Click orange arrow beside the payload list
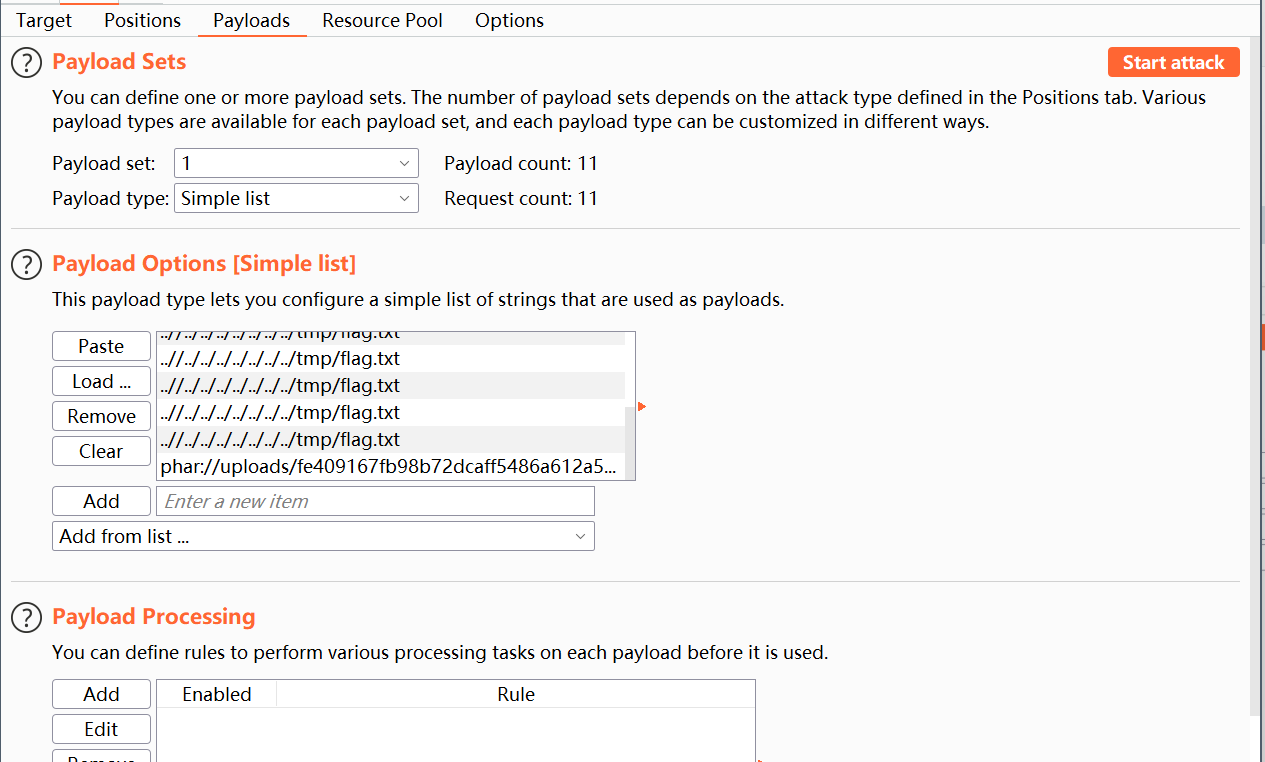Screen dimensions: 1265x762 coord(642,406)
